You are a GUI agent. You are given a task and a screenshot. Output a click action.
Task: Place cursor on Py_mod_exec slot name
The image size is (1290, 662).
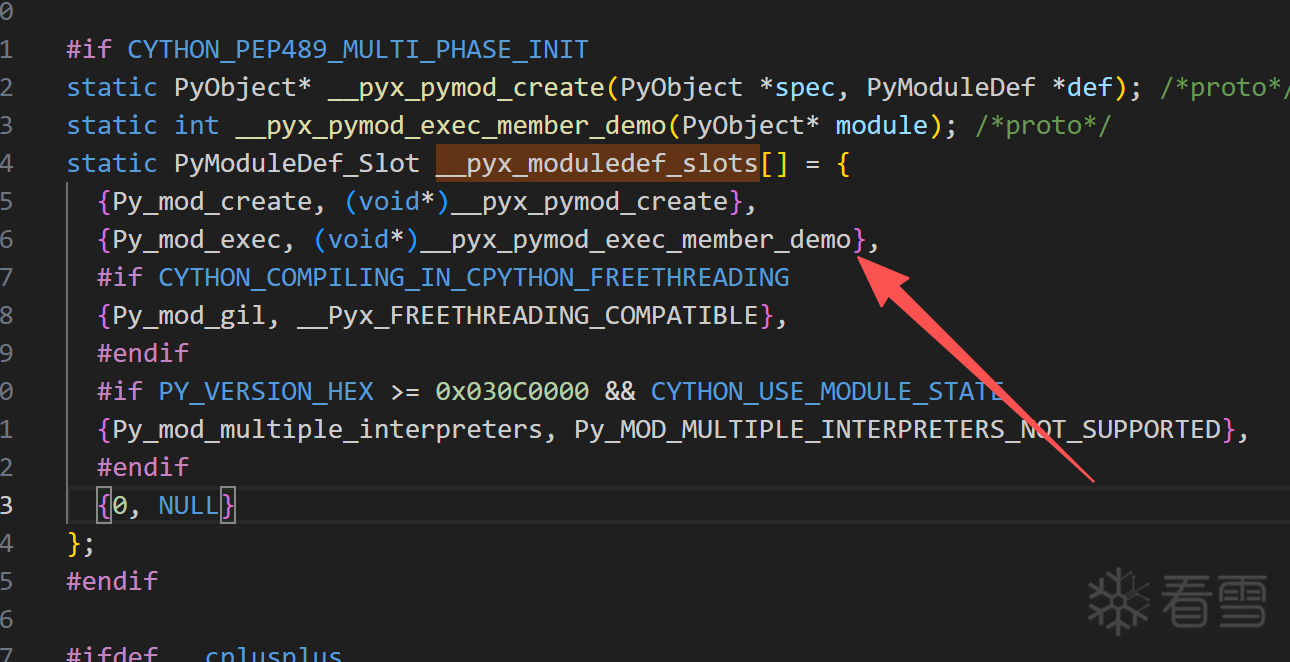[x=196, y=239]
